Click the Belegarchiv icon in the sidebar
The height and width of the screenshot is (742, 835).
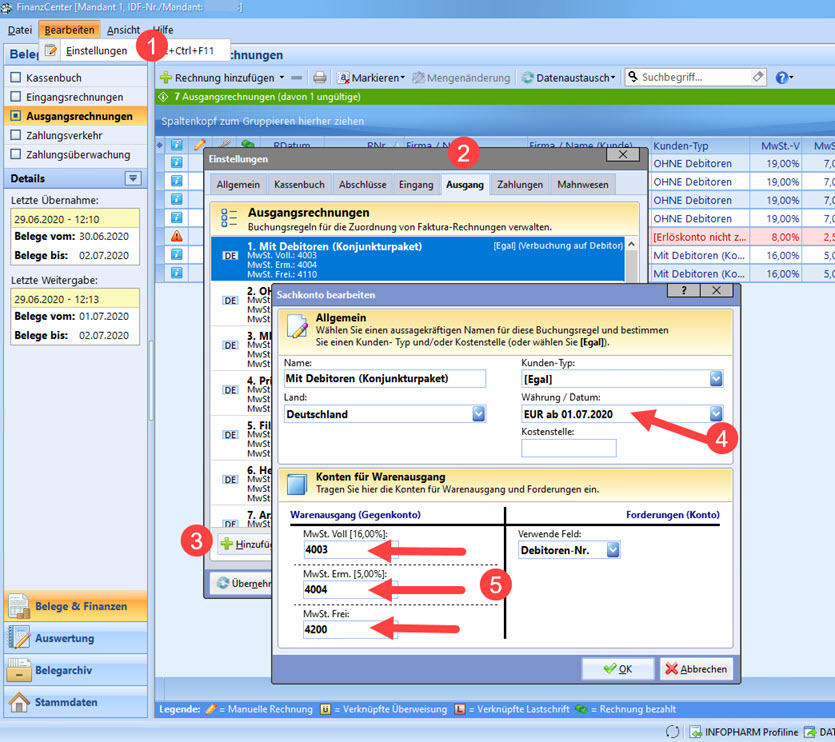(19, 670)
